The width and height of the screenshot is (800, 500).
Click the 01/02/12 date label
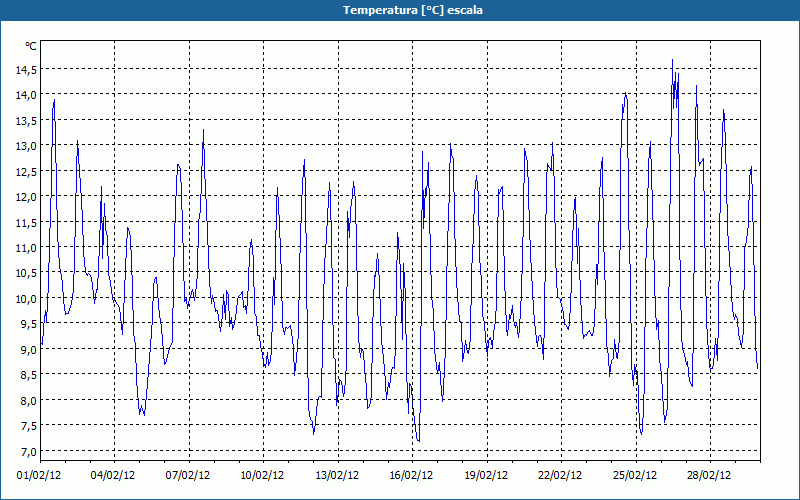39,475
